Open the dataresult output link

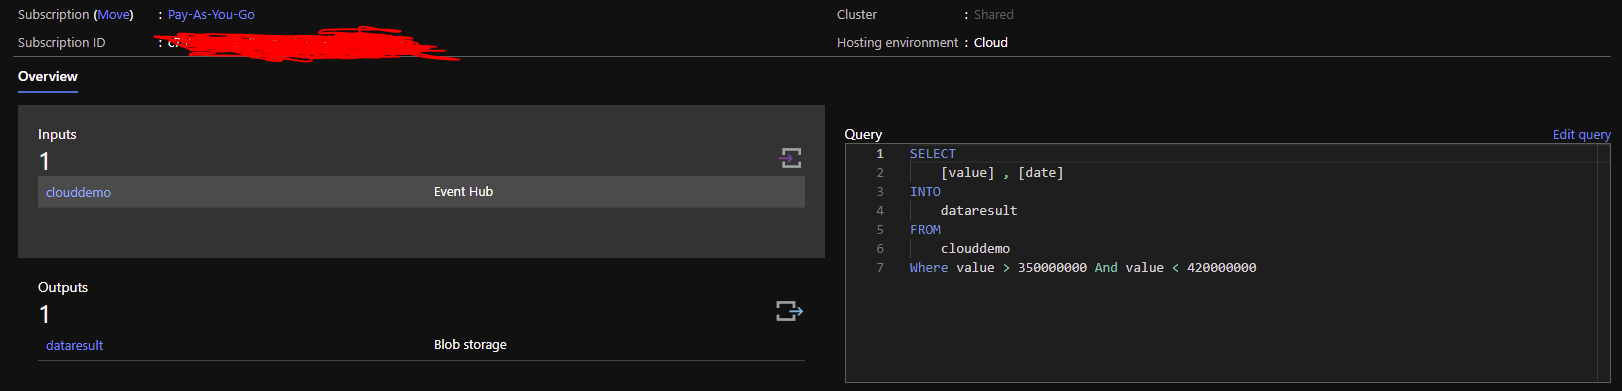pyautogui.click(x=74, y=345)
